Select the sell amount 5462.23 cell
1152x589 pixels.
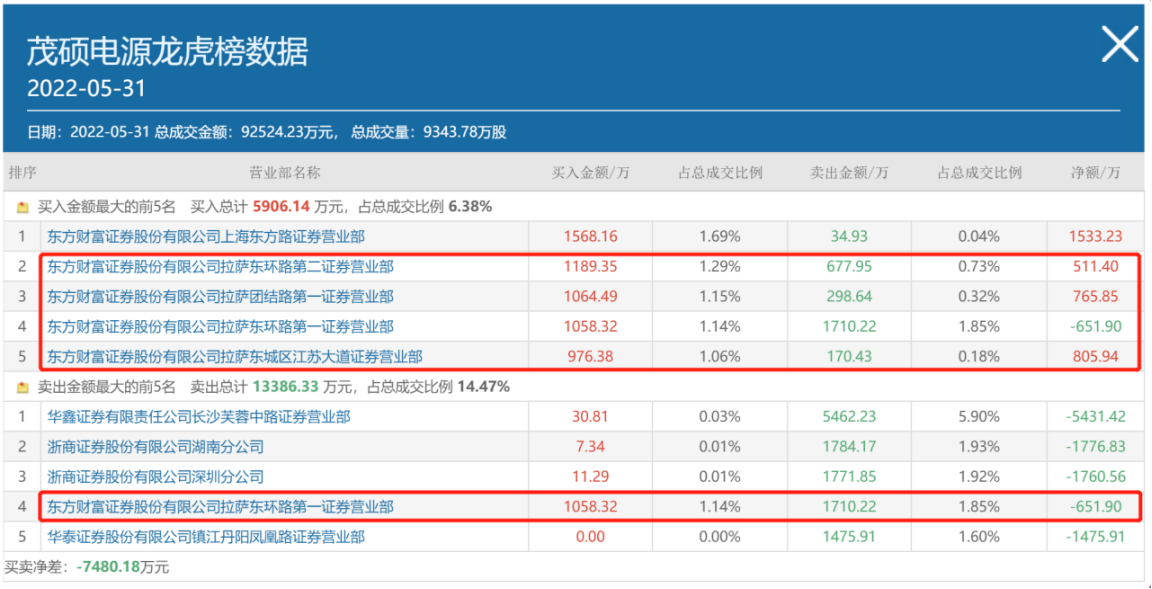click(849, 417)
